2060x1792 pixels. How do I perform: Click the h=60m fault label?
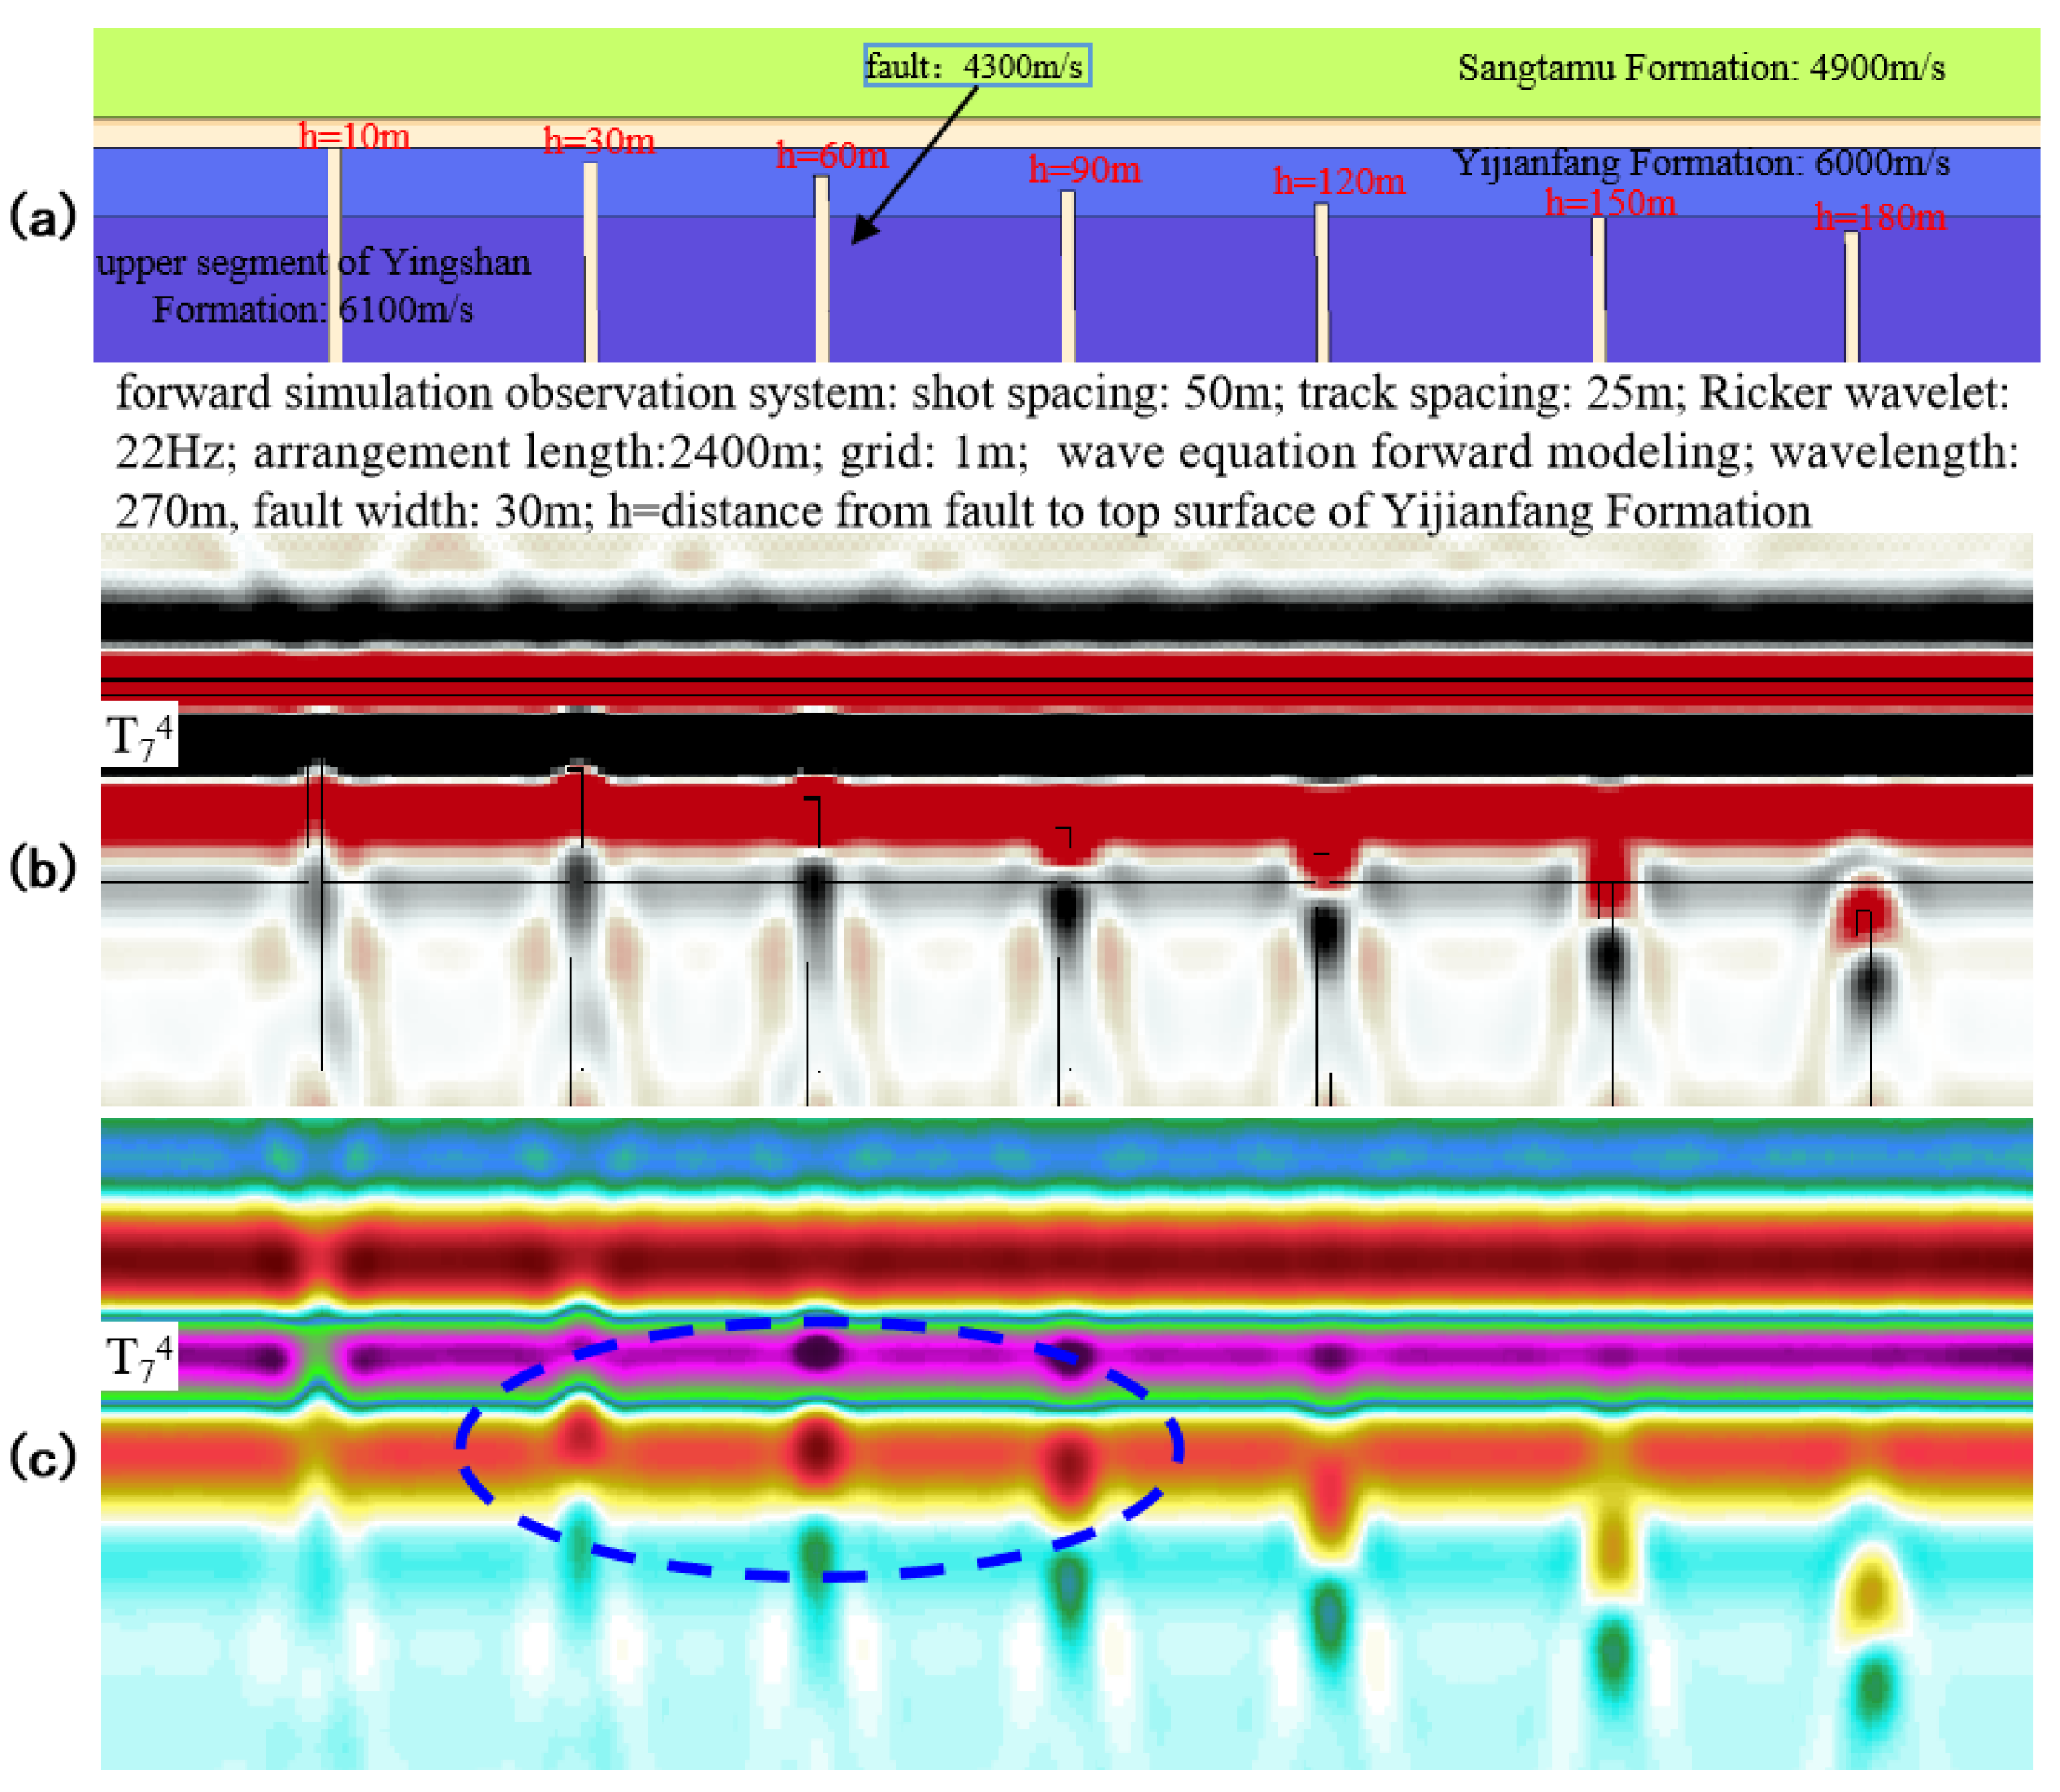tap(831, 156)
